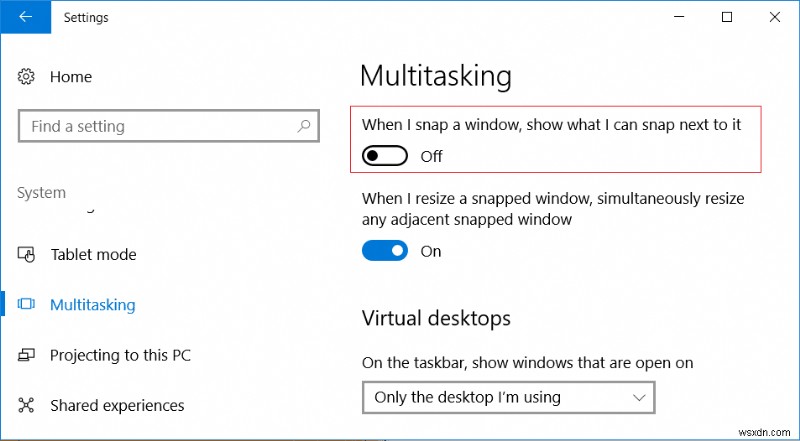Go to the Home settings page
The image size is (800, 441).
click(70, 77)
